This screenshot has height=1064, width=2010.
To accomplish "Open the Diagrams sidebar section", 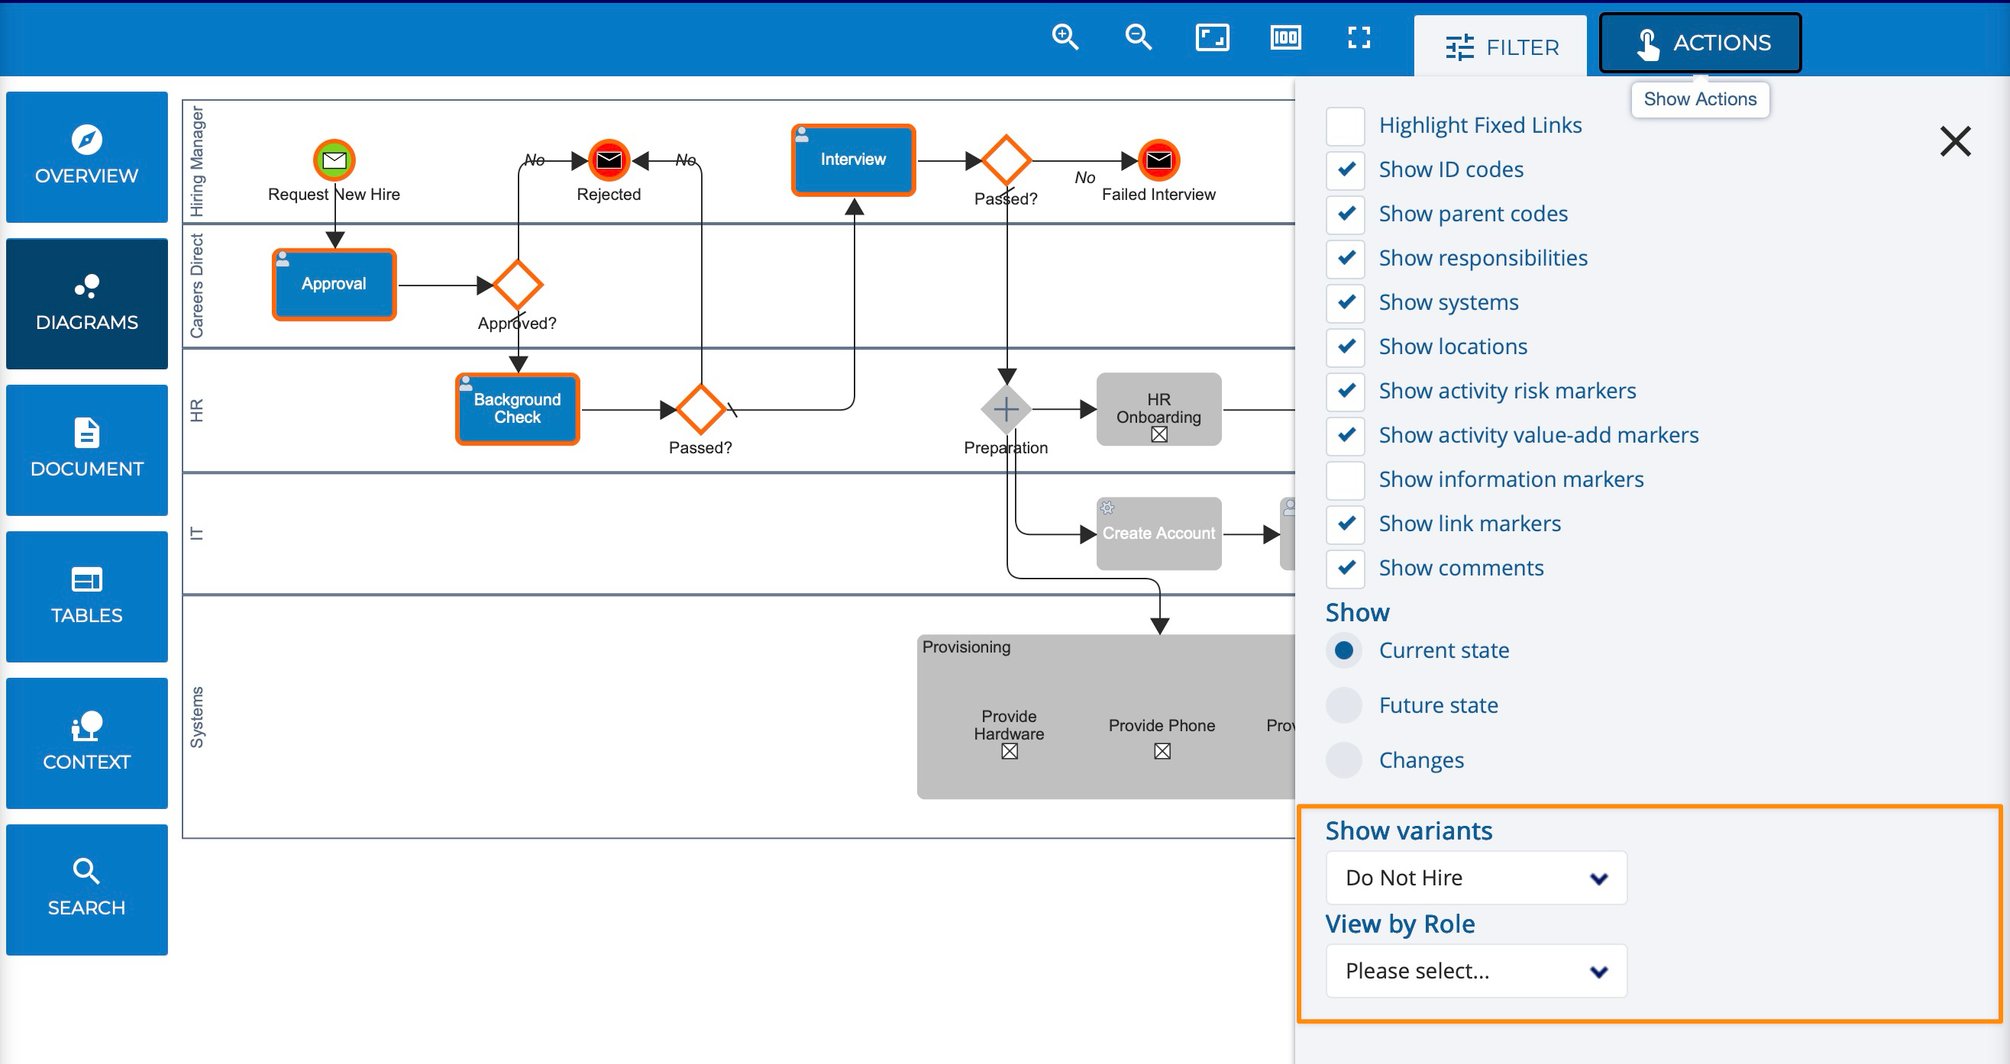I will coord(87,303).
